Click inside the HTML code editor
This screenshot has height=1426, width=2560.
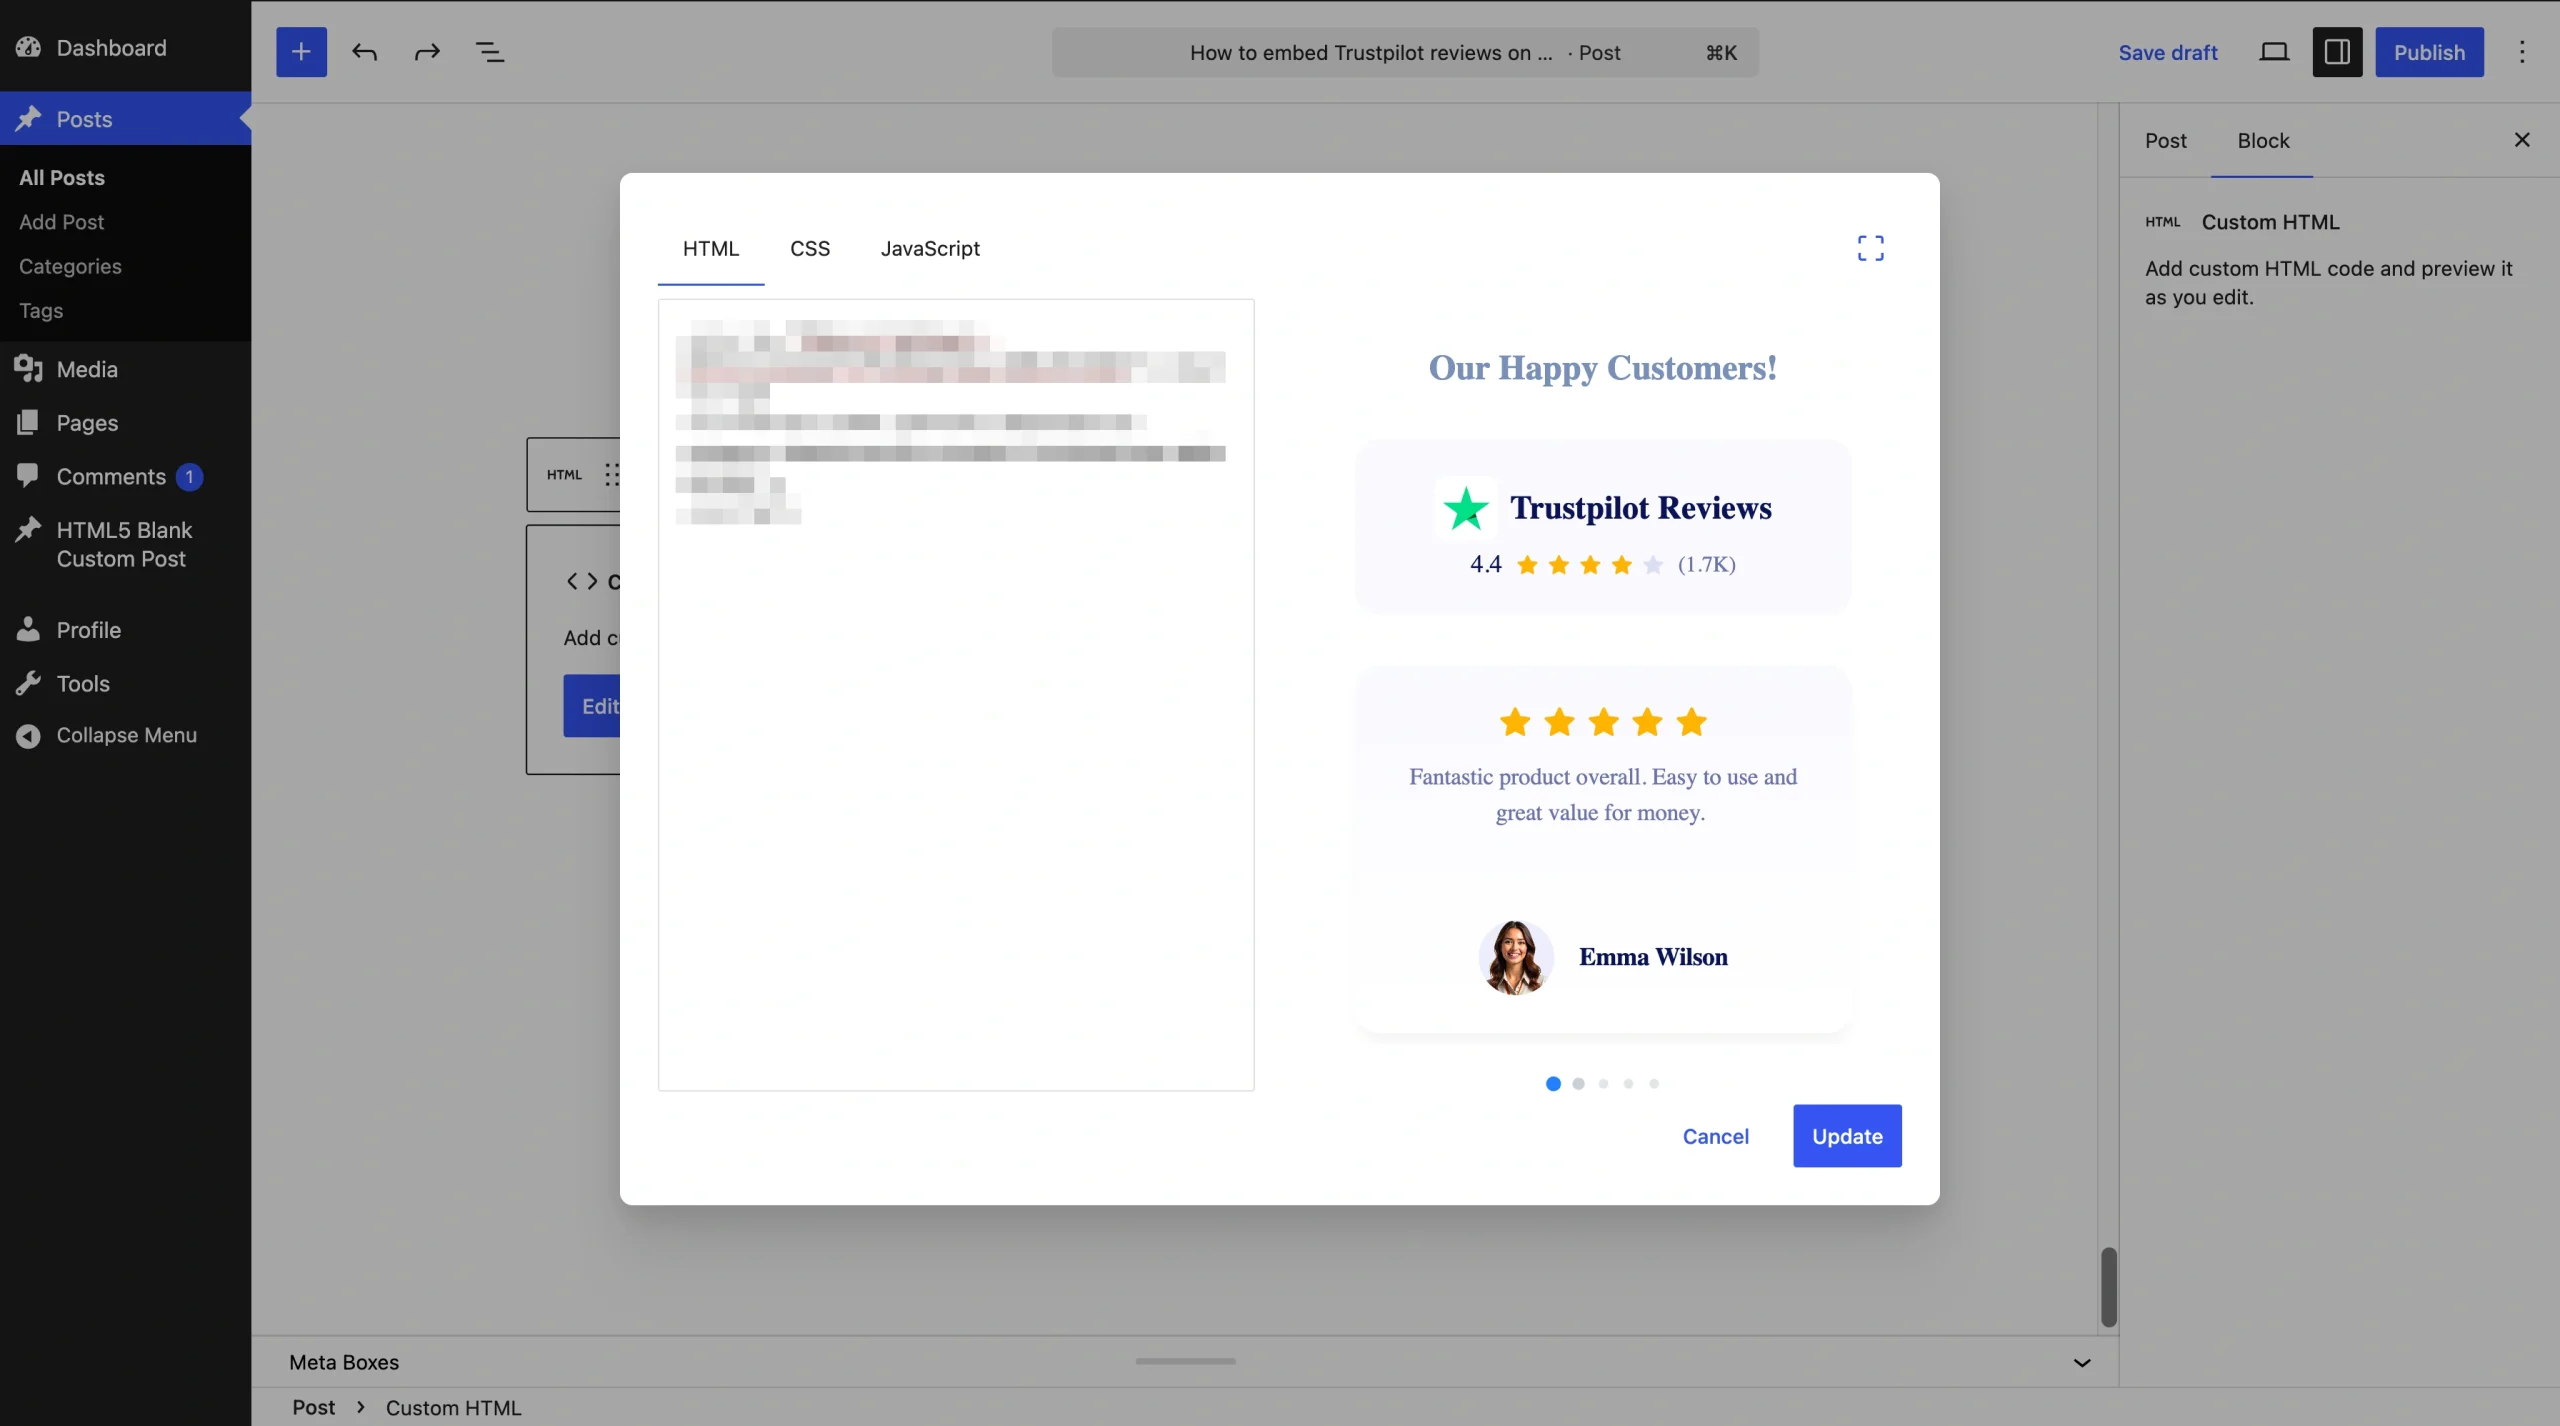pos(956,695)
